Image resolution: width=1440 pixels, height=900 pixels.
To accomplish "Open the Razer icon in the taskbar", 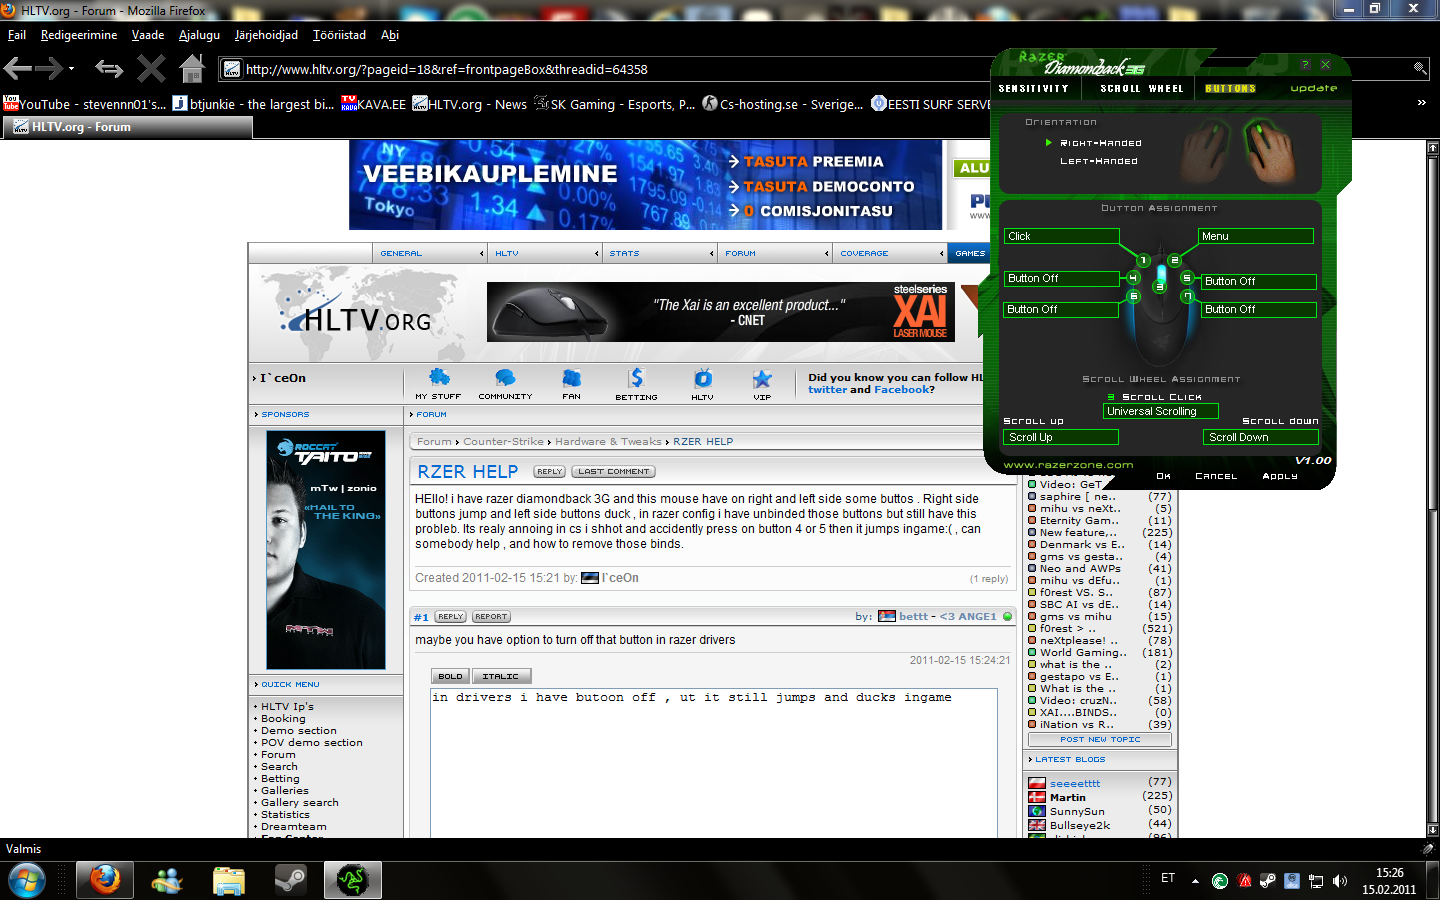I will 352,880.
